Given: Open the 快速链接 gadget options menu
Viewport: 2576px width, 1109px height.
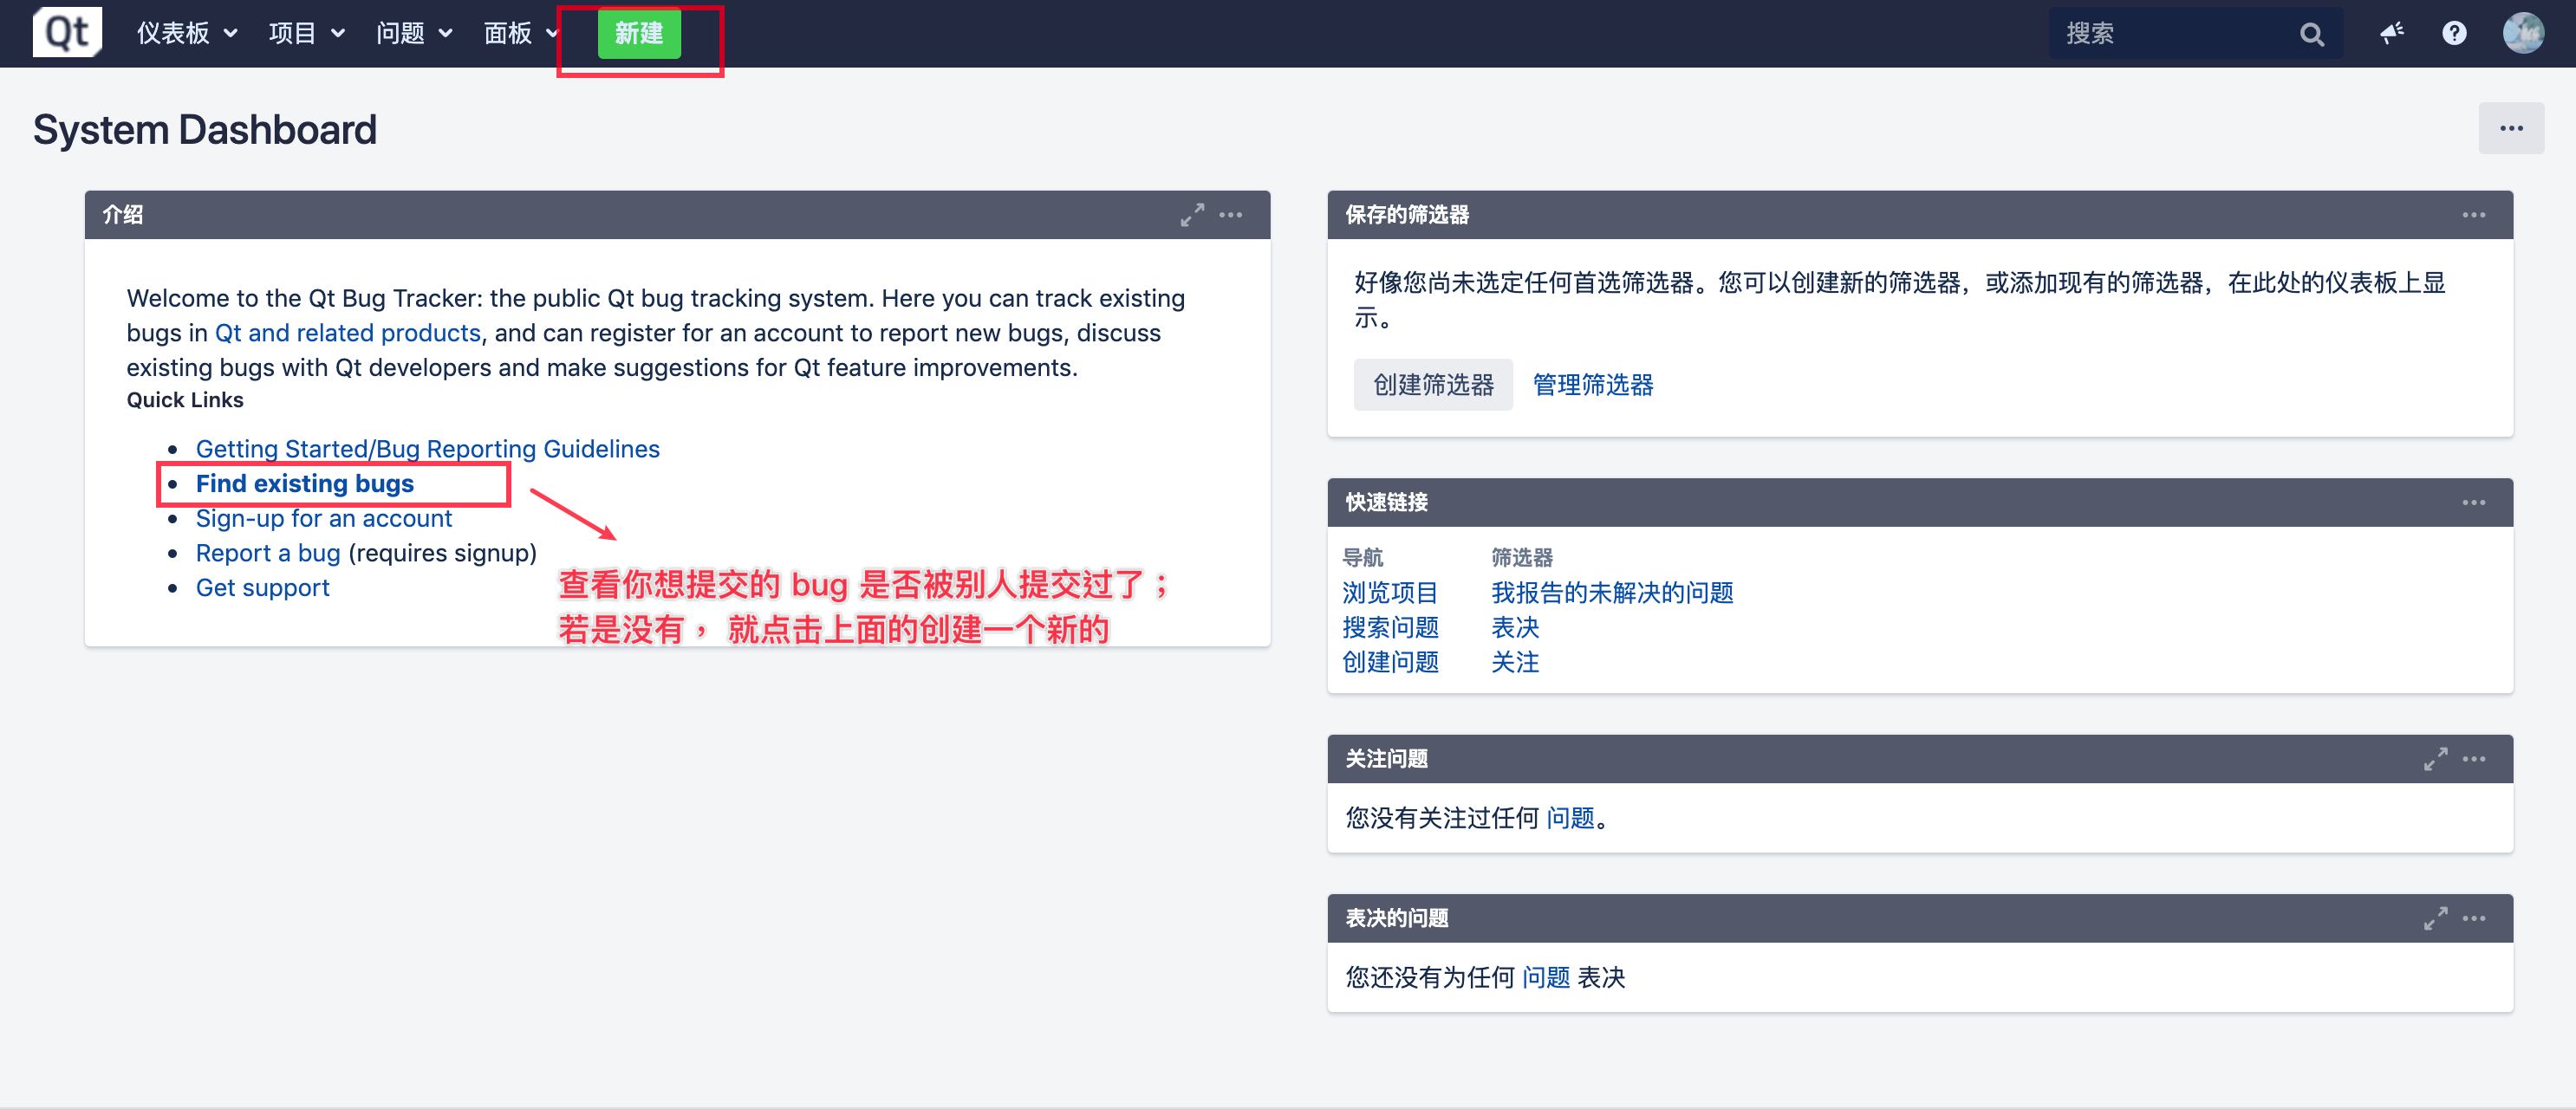Looking at the screenshot, I should click(2473, 503).
